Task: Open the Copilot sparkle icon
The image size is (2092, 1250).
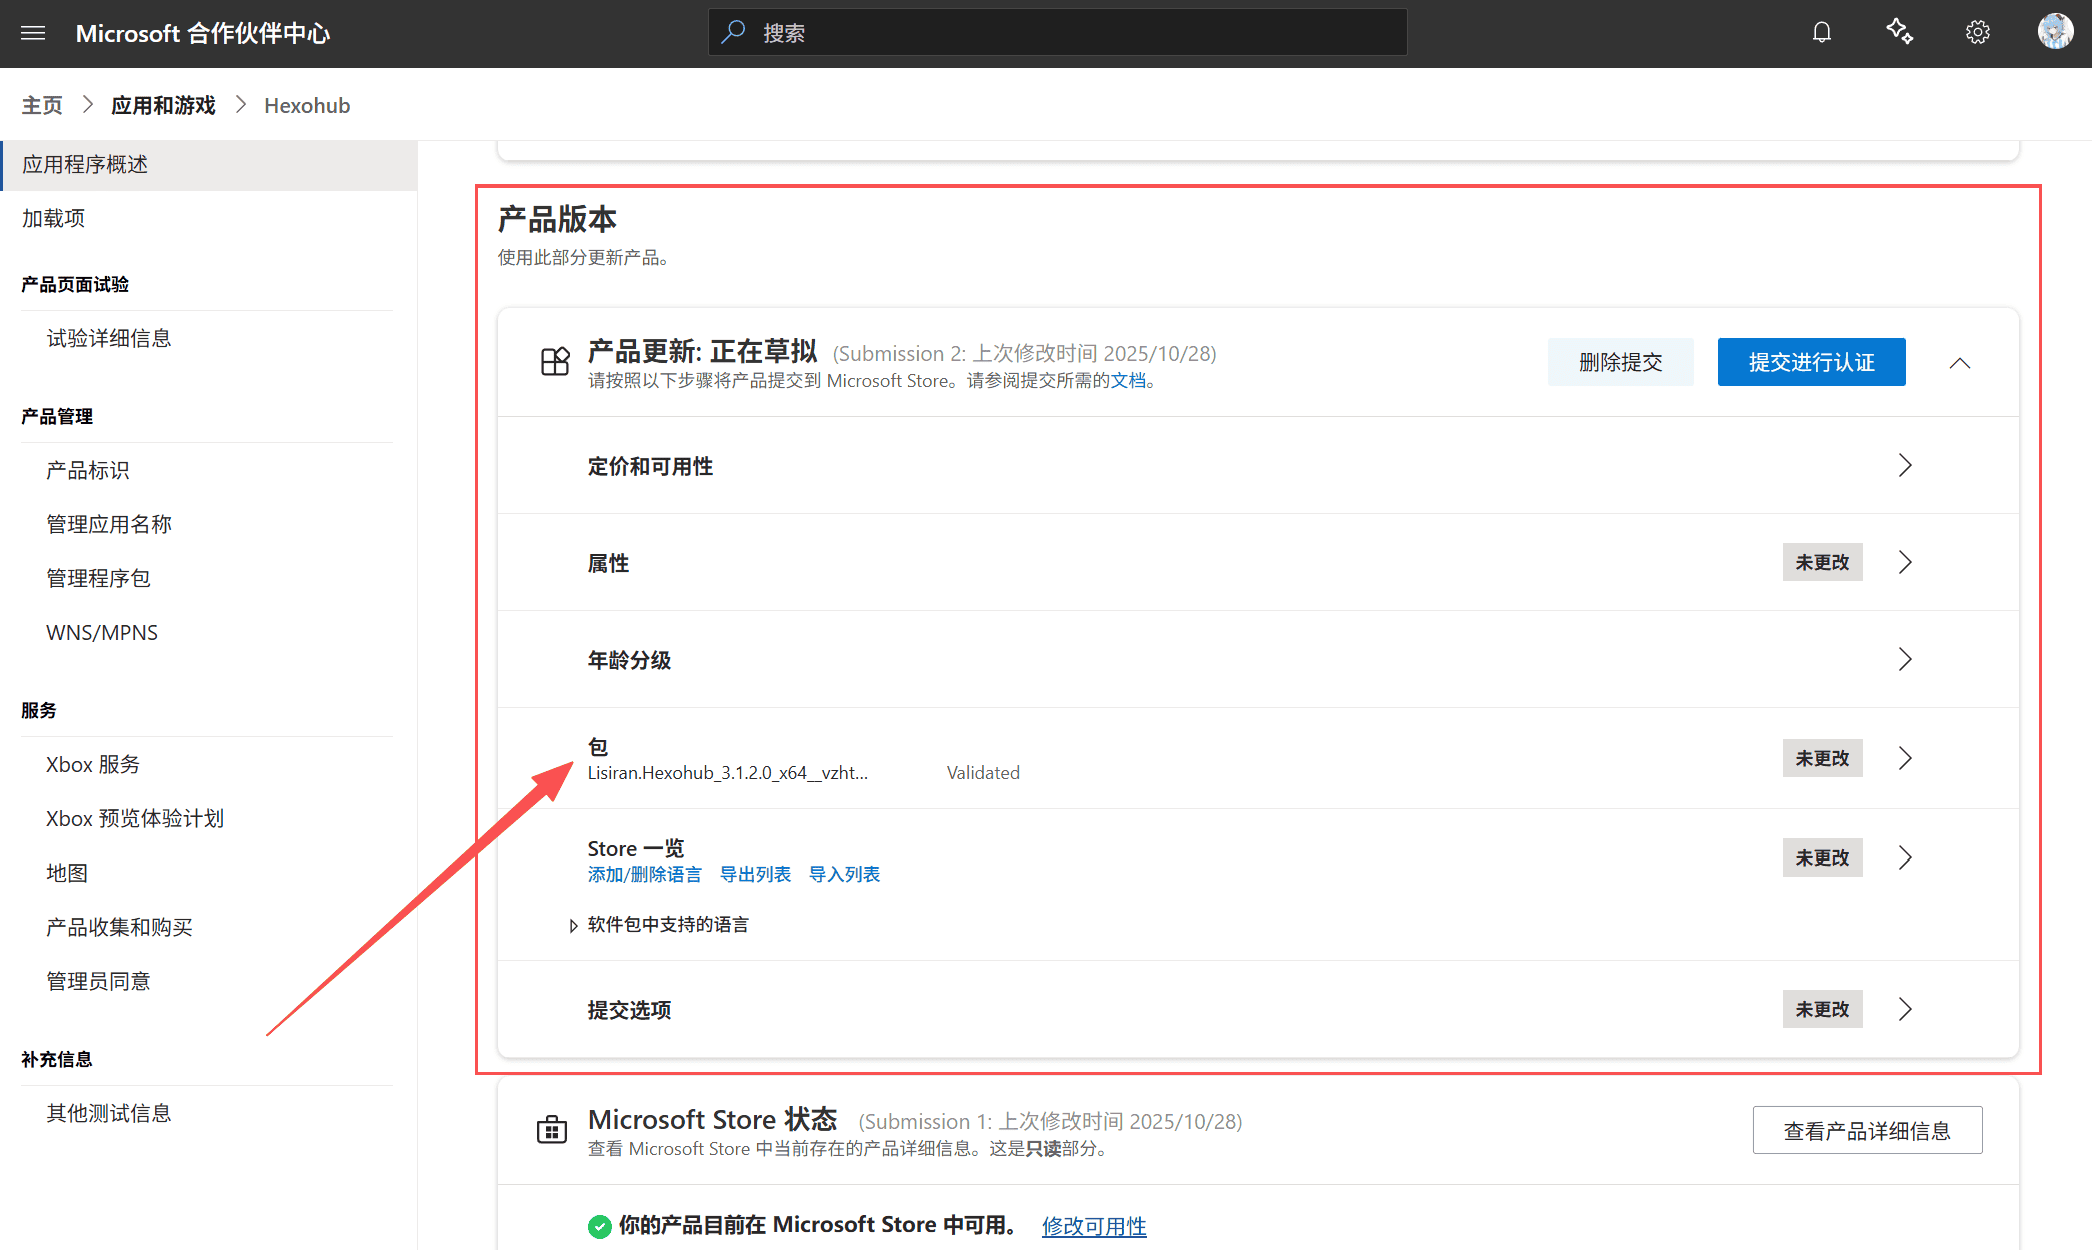Action: 1899,33
